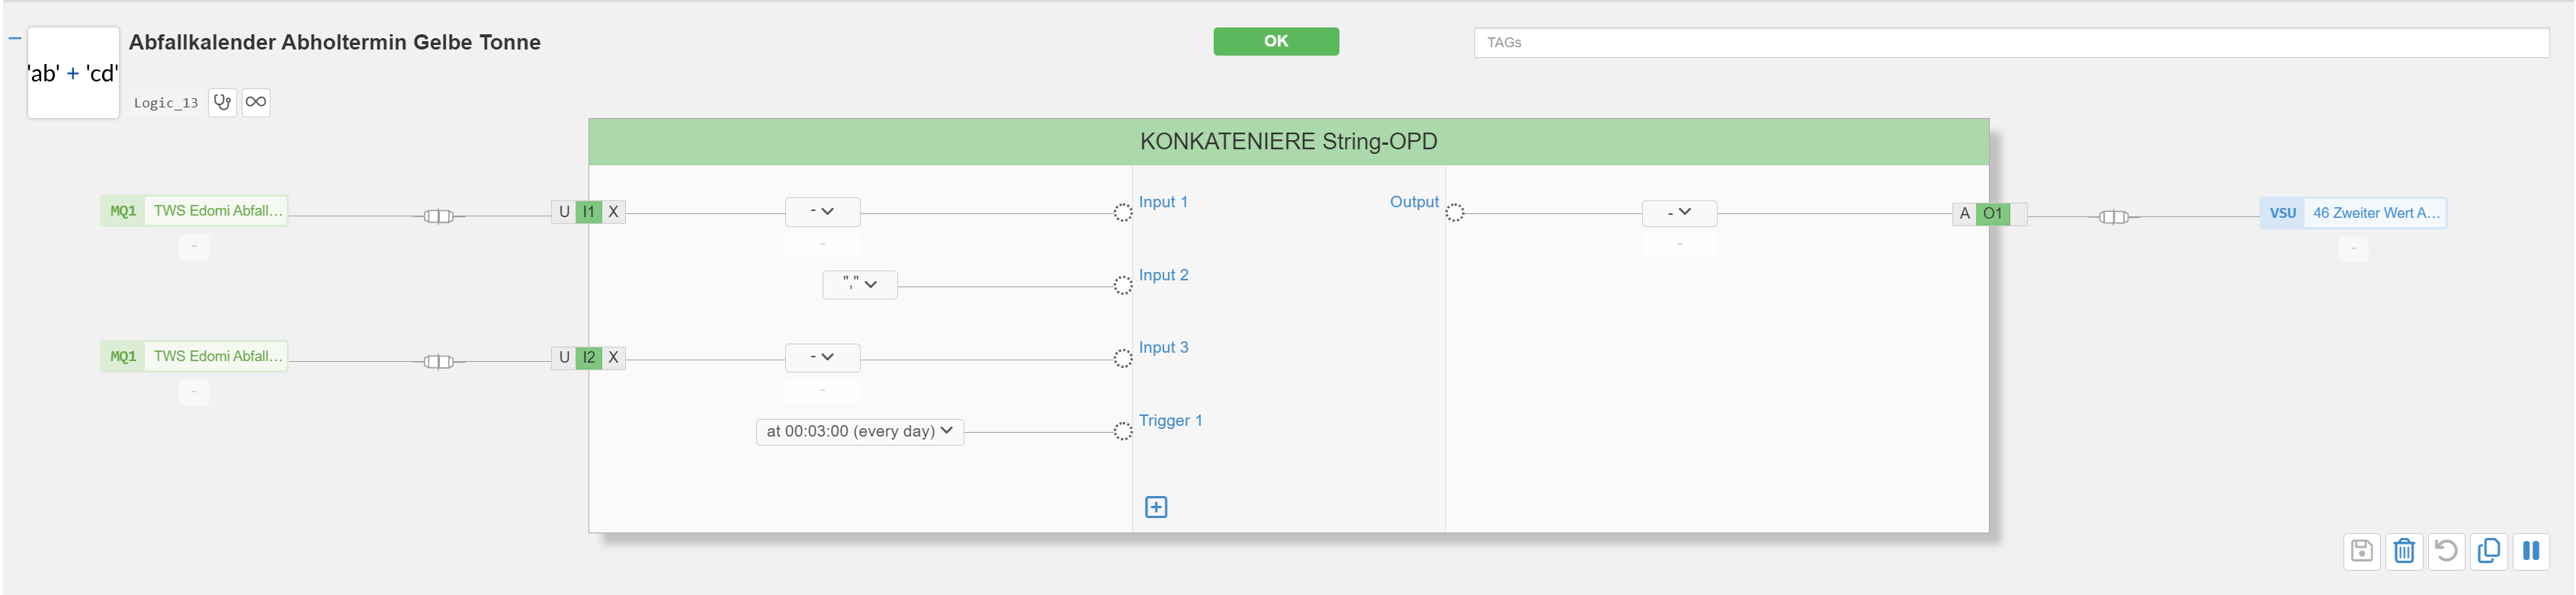Open the comma constant dropdown for Input 2
2576x595 pixels.
click(860, 284)
